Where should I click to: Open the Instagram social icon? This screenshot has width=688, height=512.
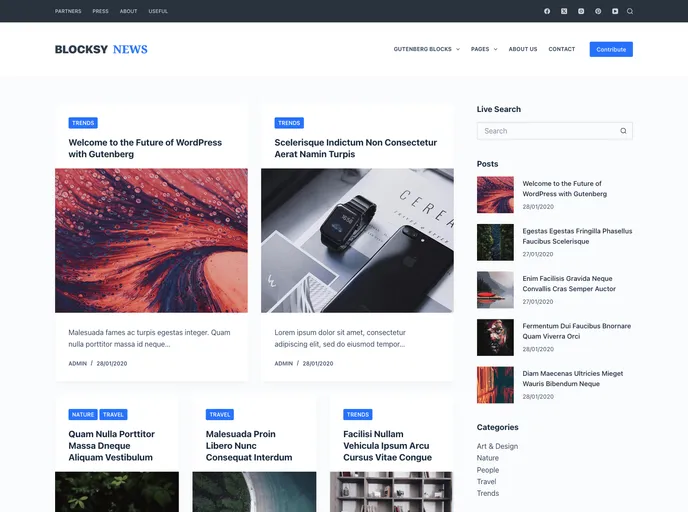tap(581, 11)
